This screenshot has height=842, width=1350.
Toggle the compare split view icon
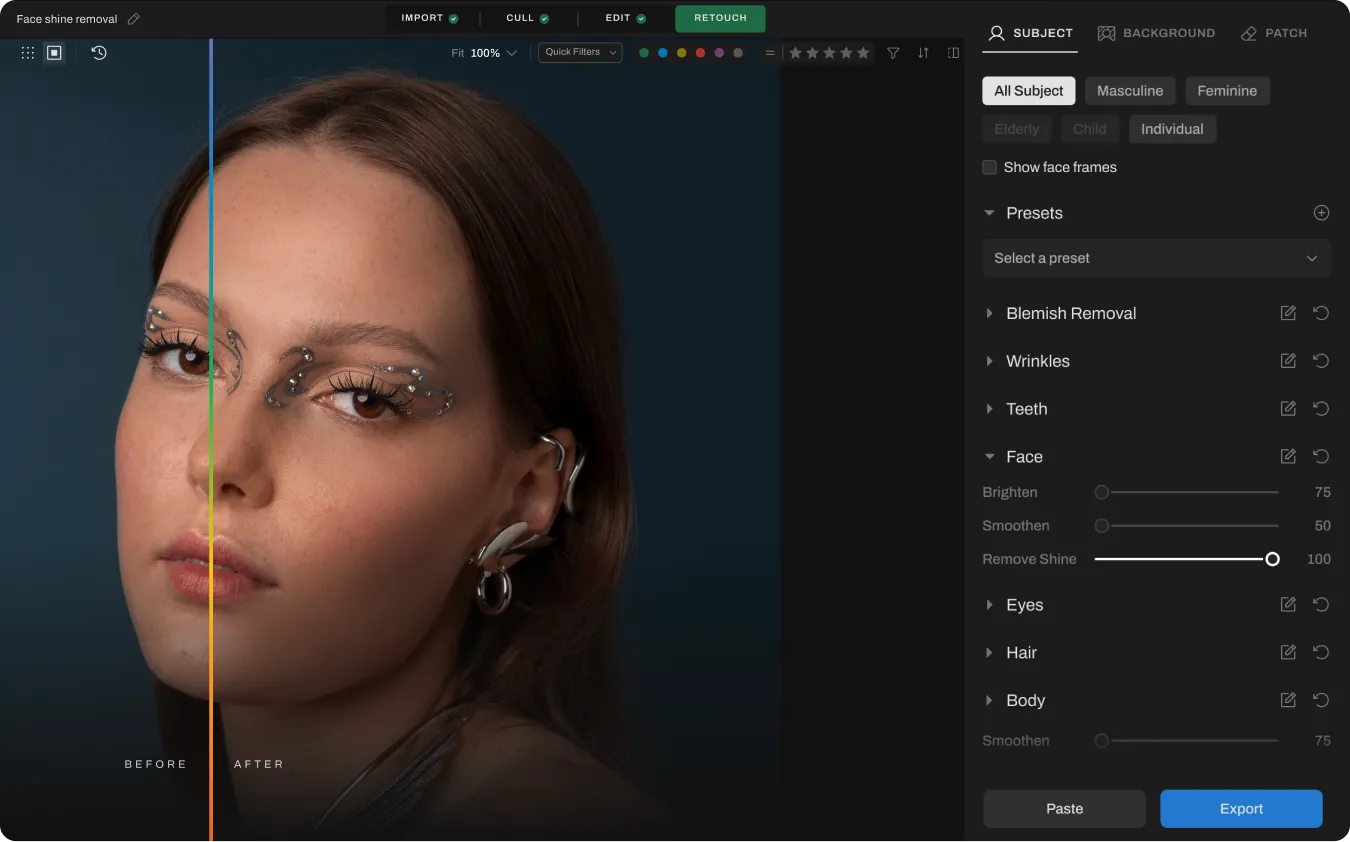[x=953, y=53]
